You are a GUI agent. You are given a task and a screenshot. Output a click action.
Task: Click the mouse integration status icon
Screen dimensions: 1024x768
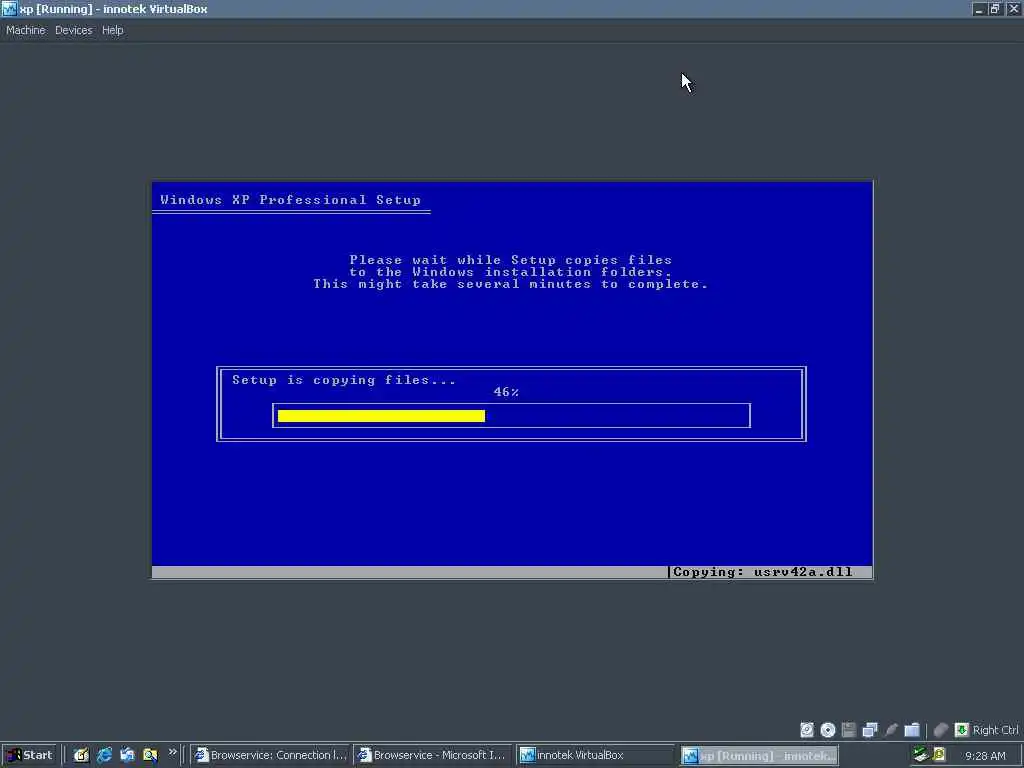(x=941, y=730)
